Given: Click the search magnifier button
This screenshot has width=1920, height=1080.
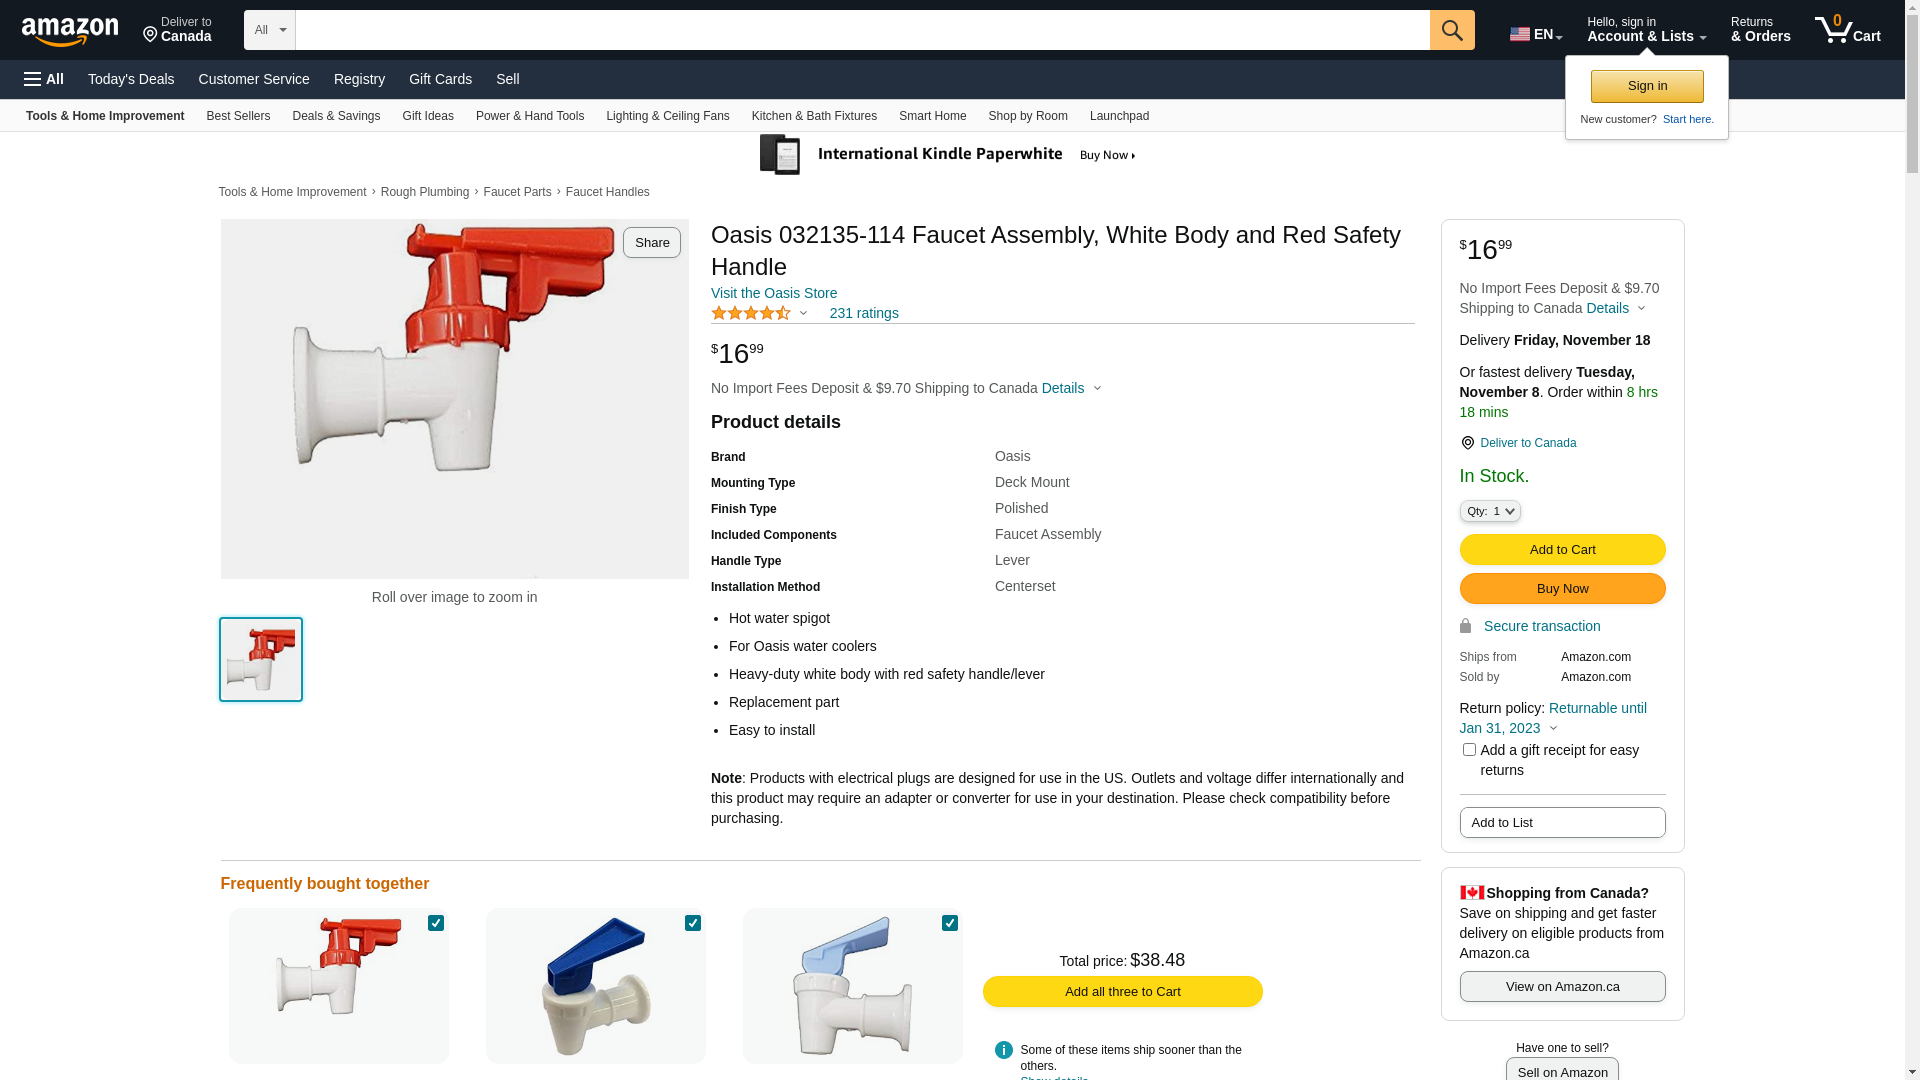Looking at the screenshot, I should pos(1452,30).
